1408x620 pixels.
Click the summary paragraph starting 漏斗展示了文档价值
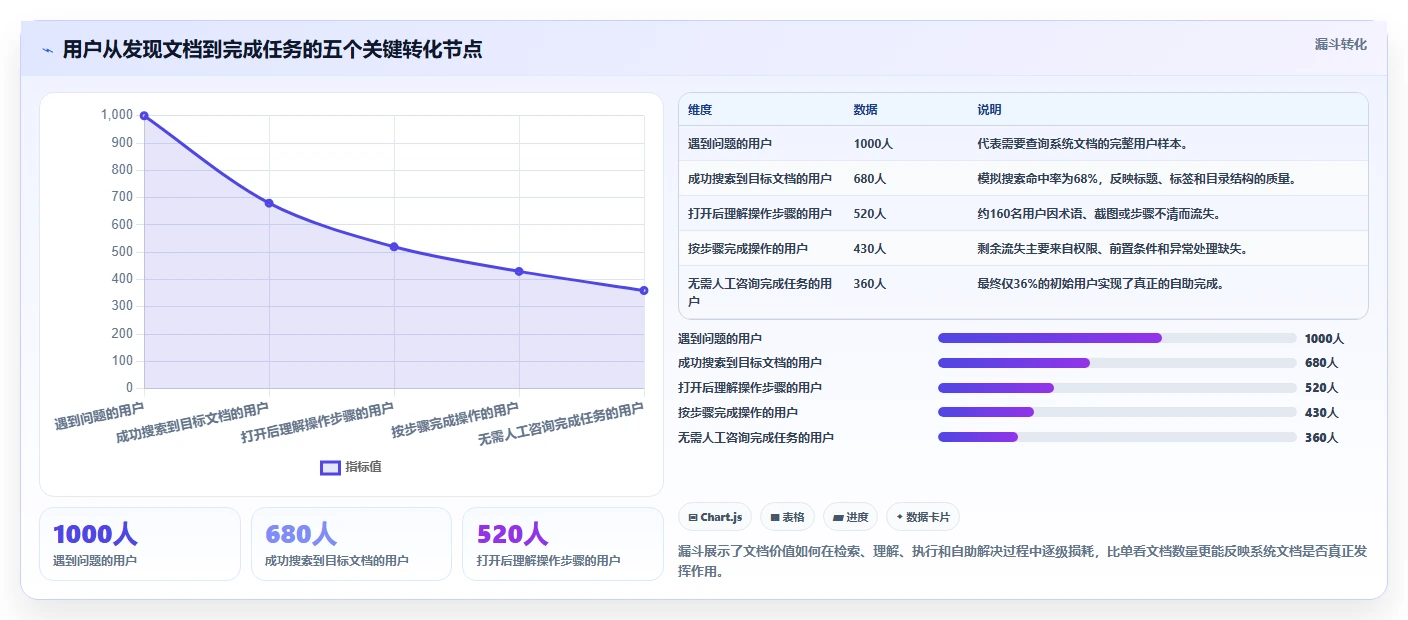point(1022,561)
